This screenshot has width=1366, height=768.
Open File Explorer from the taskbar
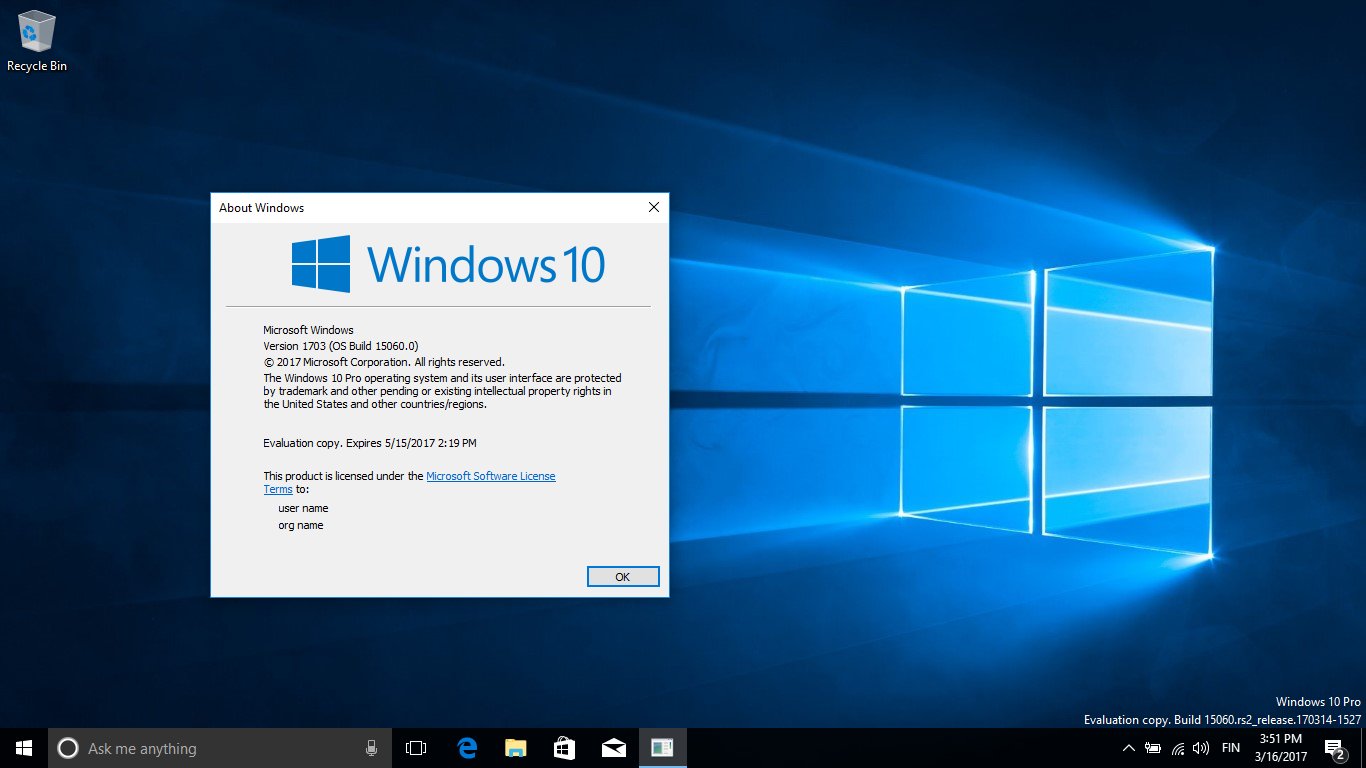(x=515, y=748)
